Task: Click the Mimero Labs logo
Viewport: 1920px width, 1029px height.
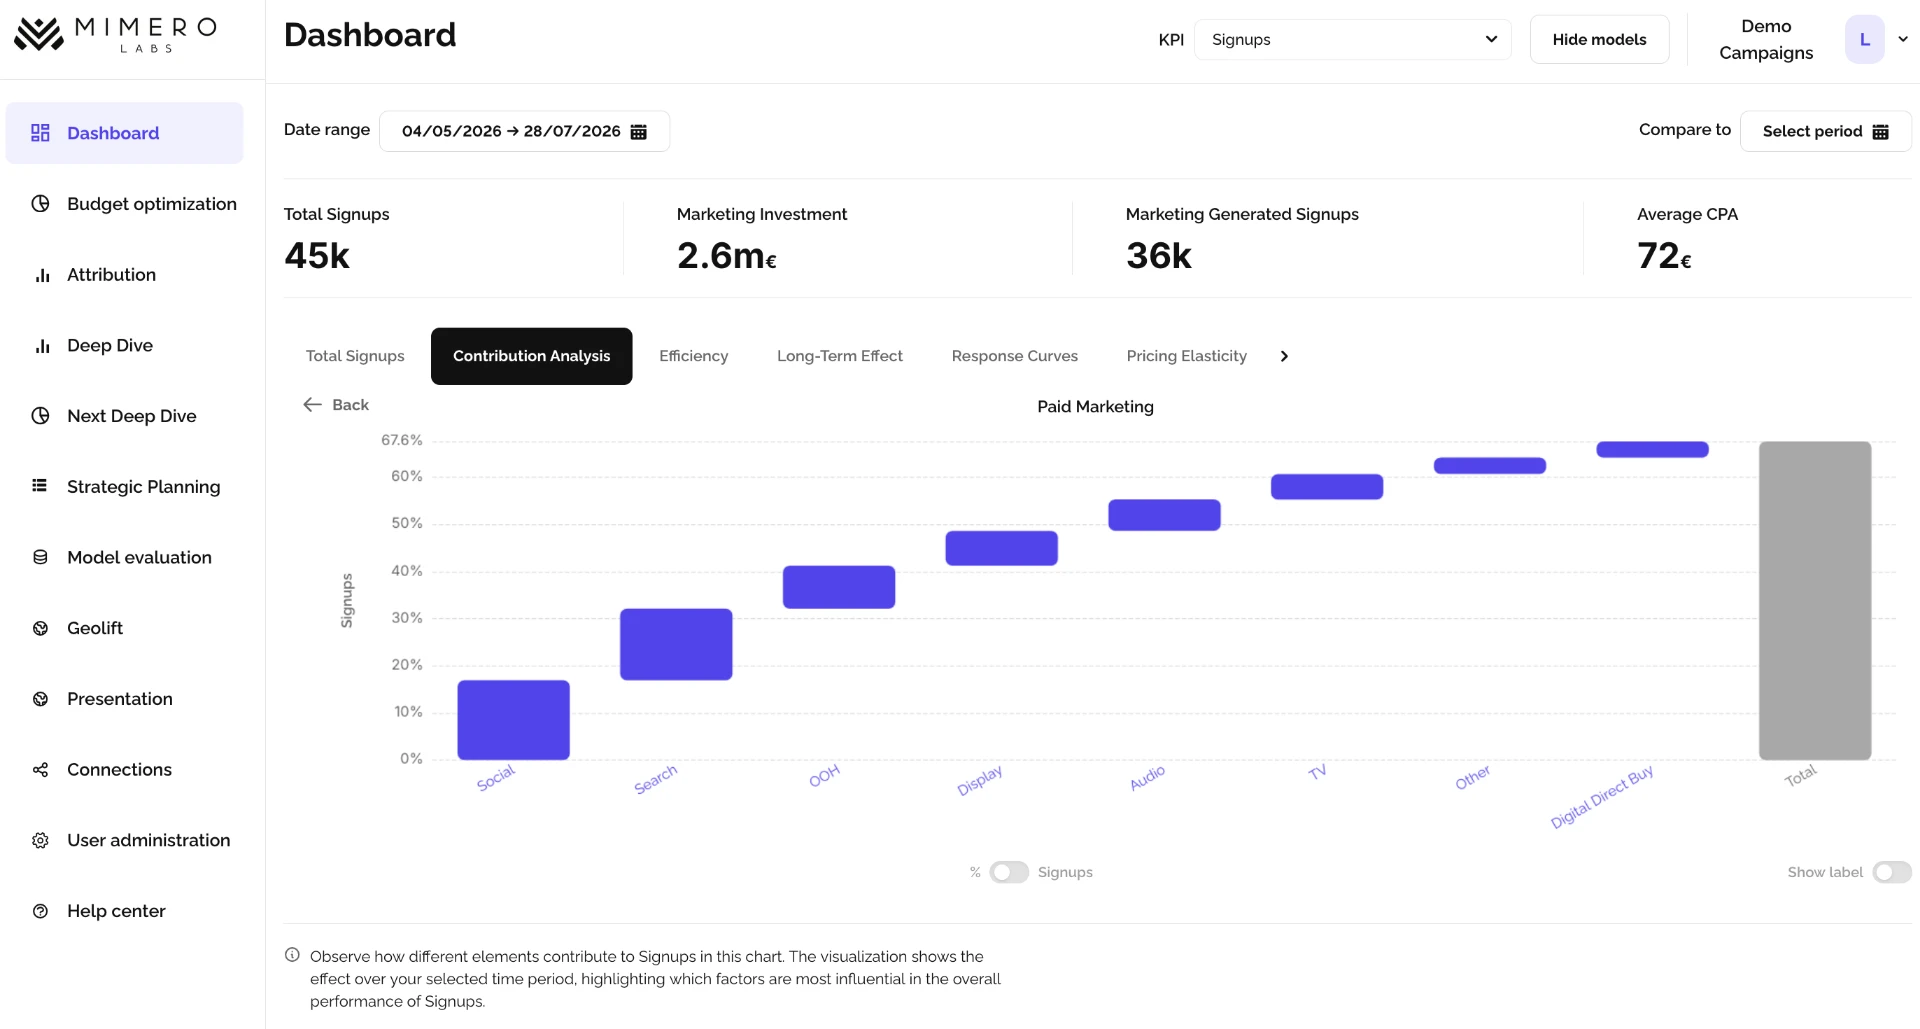Action: (115, 35)
